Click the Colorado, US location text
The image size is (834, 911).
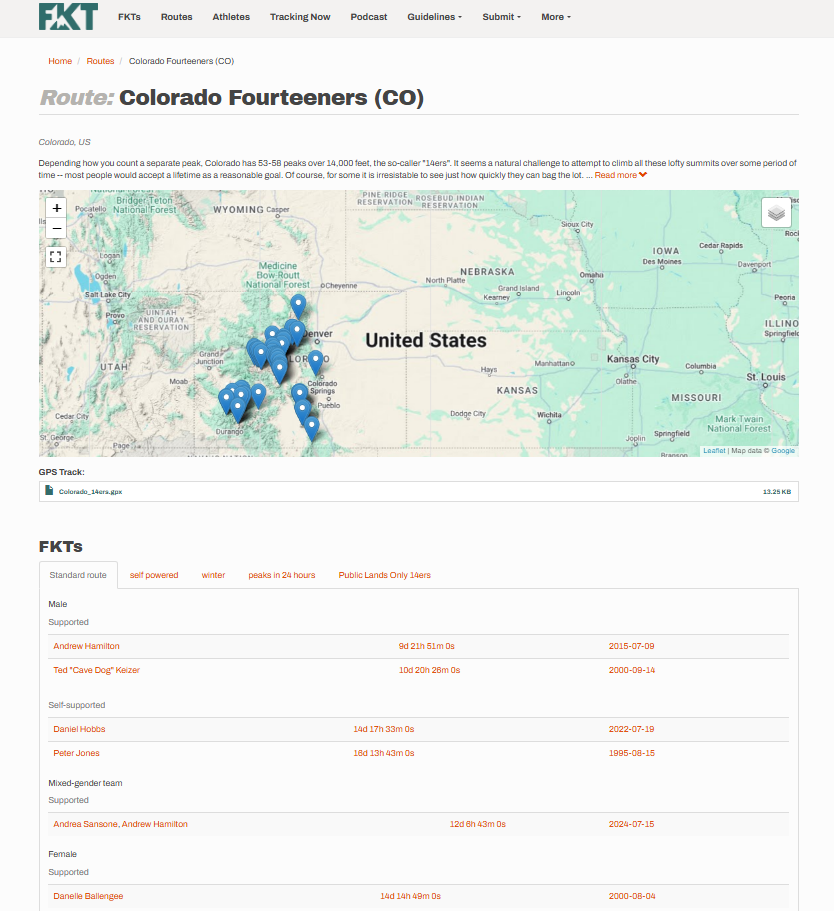pos(65,142)
